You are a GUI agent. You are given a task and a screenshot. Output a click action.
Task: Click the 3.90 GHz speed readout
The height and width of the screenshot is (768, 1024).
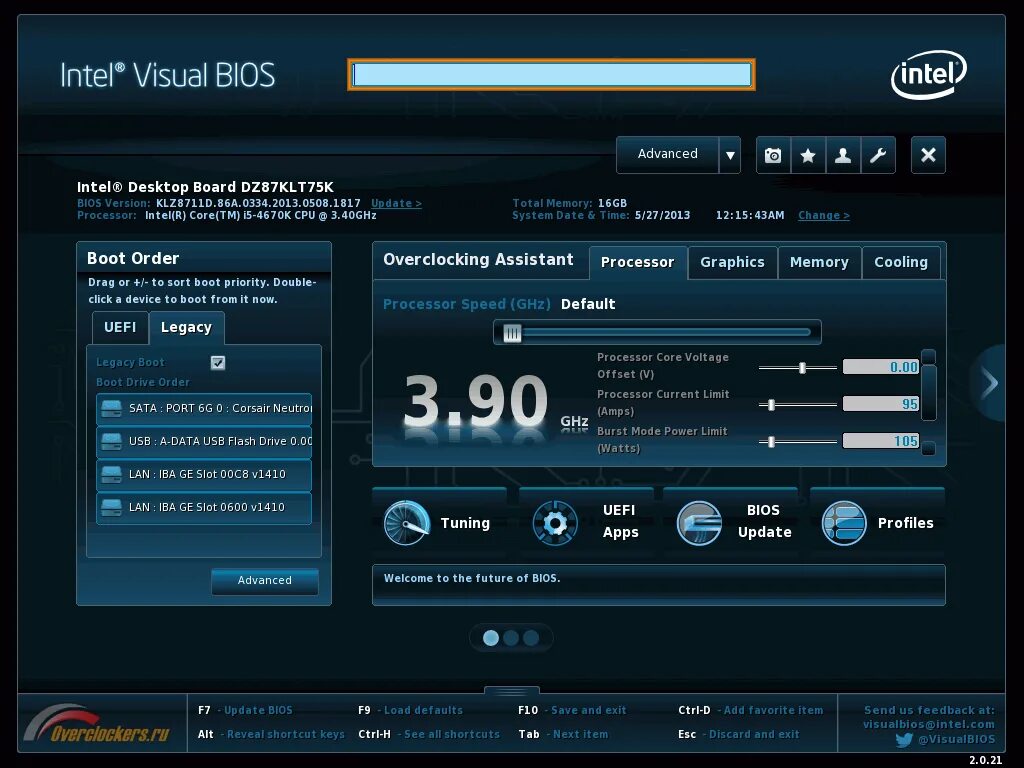click(475, 401)
